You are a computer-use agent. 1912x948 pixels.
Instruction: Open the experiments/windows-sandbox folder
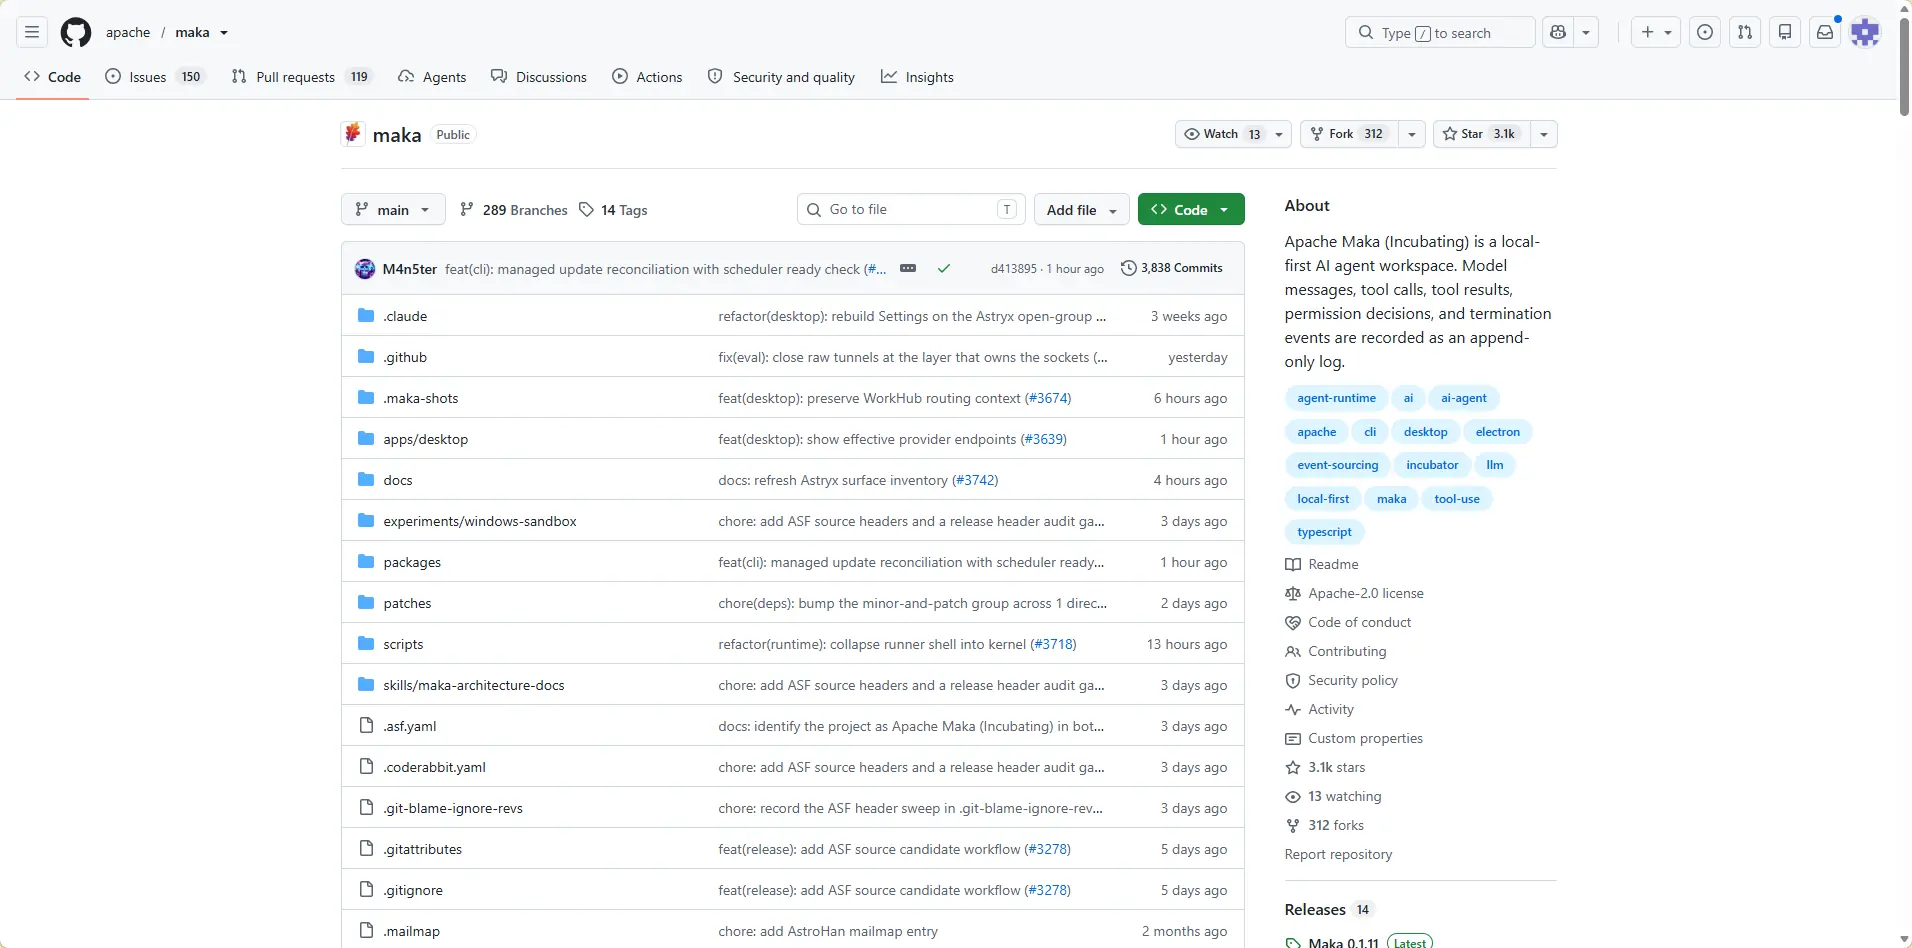(480, 521)
